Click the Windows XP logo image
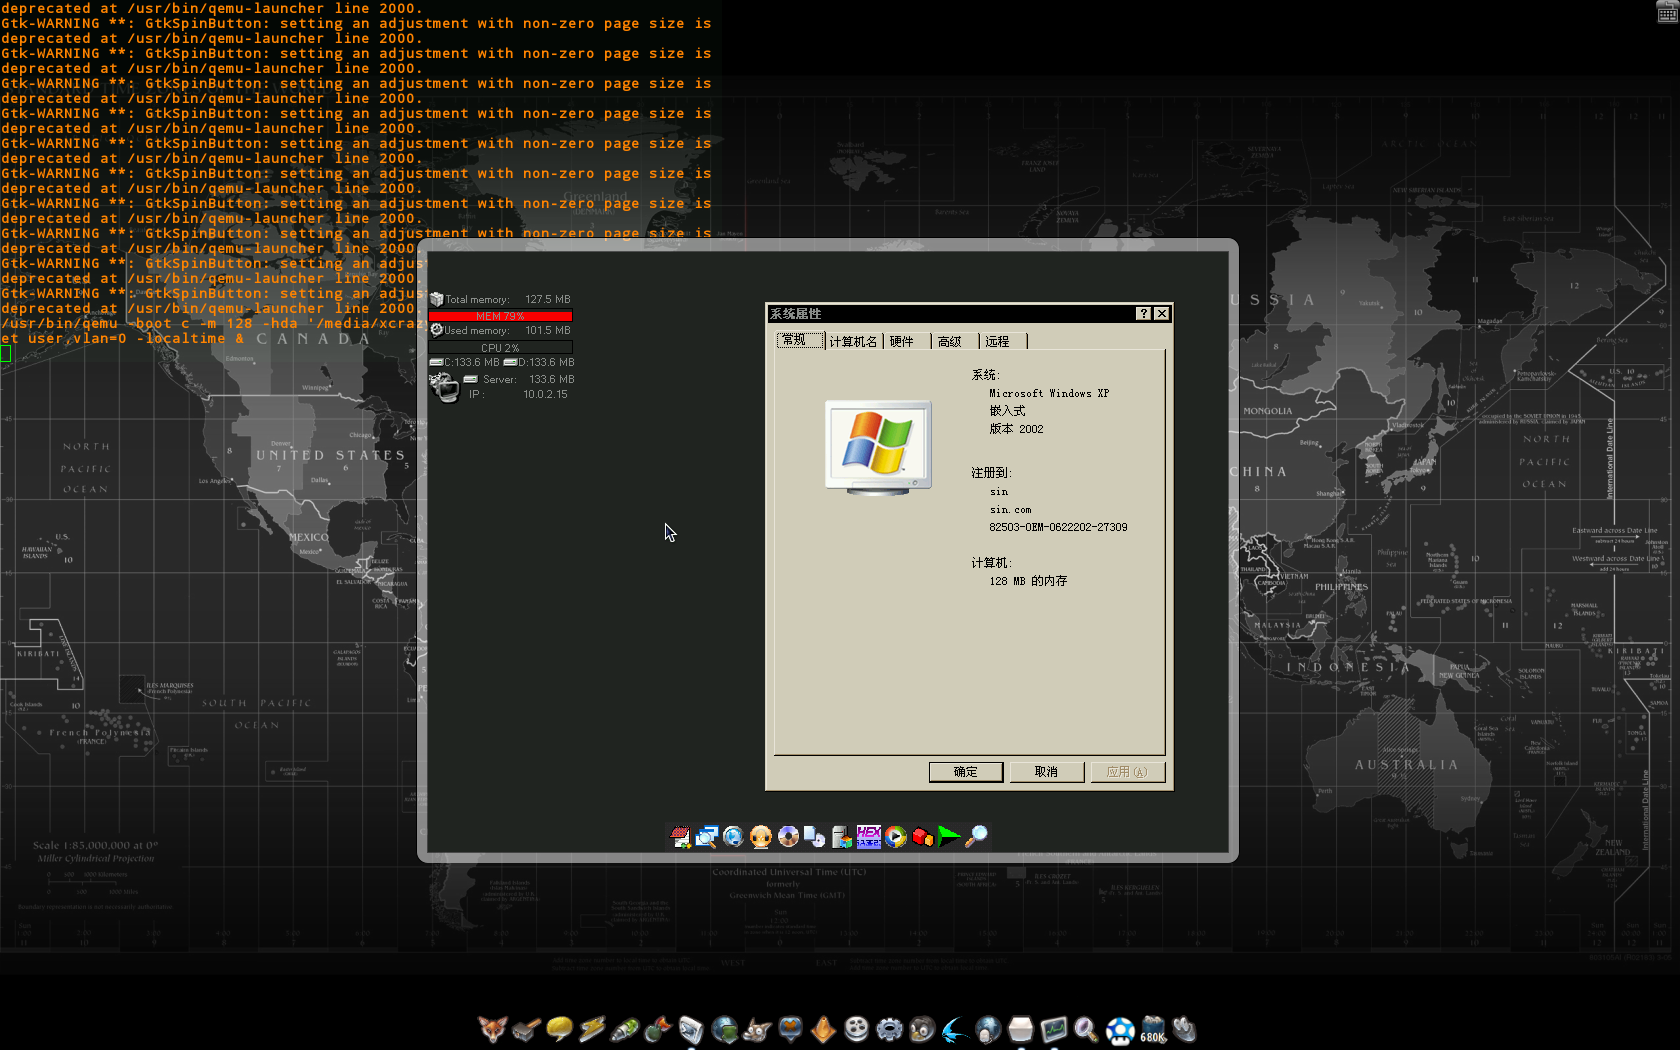The image size is (1680, 1050). click(x=878, y=447)
